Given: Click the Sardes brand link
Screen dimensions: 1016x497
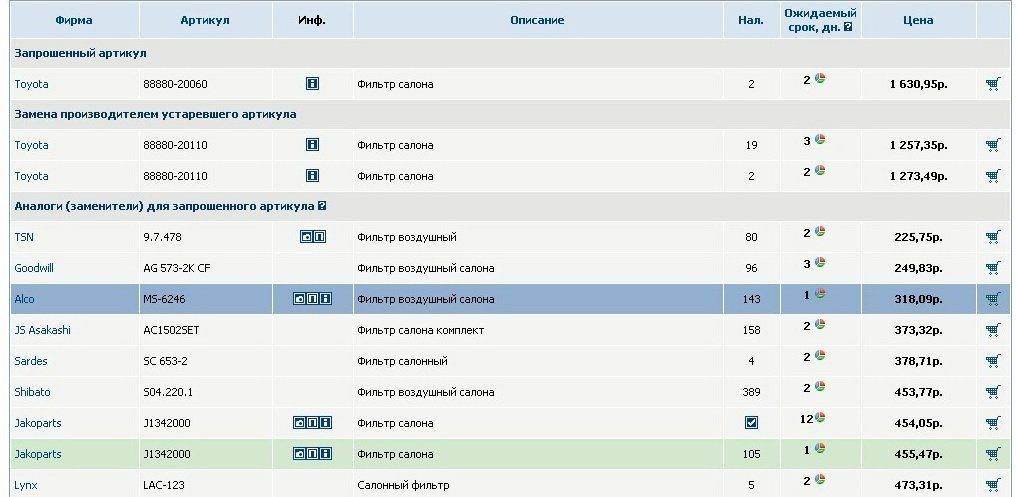Looking at the screenshot, I should [31, 361].
